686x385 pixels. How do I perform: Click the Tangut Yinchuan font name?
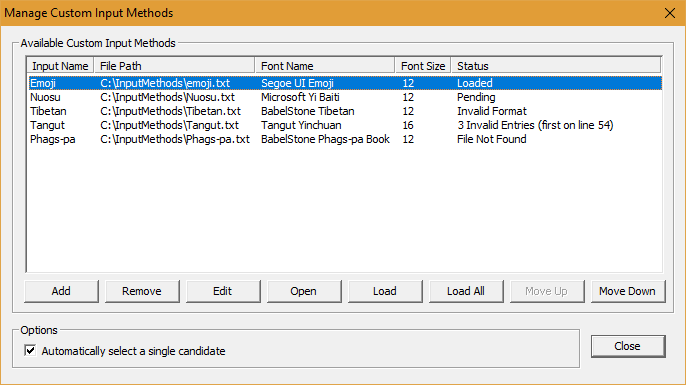click(301, 125)
